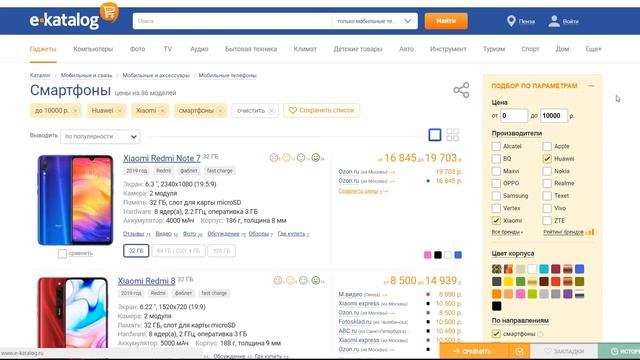Remove the 'до 10000 р.' filter tag
Image resolution: width=640 pixels, height=360 pixels.
point(76,111)
